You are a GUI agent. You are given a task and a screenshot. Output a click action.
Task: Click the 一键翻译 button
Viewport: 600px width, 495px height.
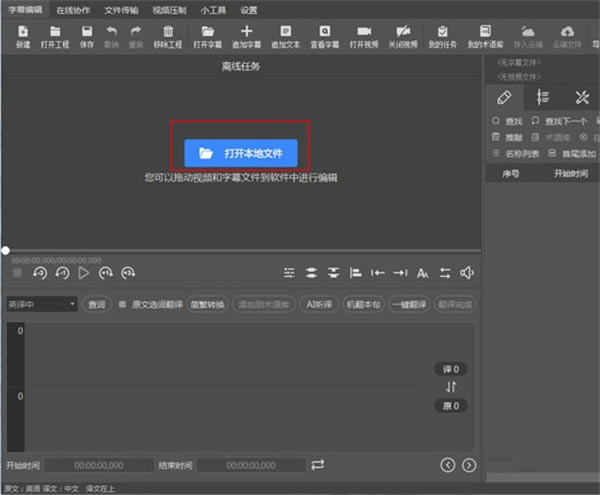(410, 304)
